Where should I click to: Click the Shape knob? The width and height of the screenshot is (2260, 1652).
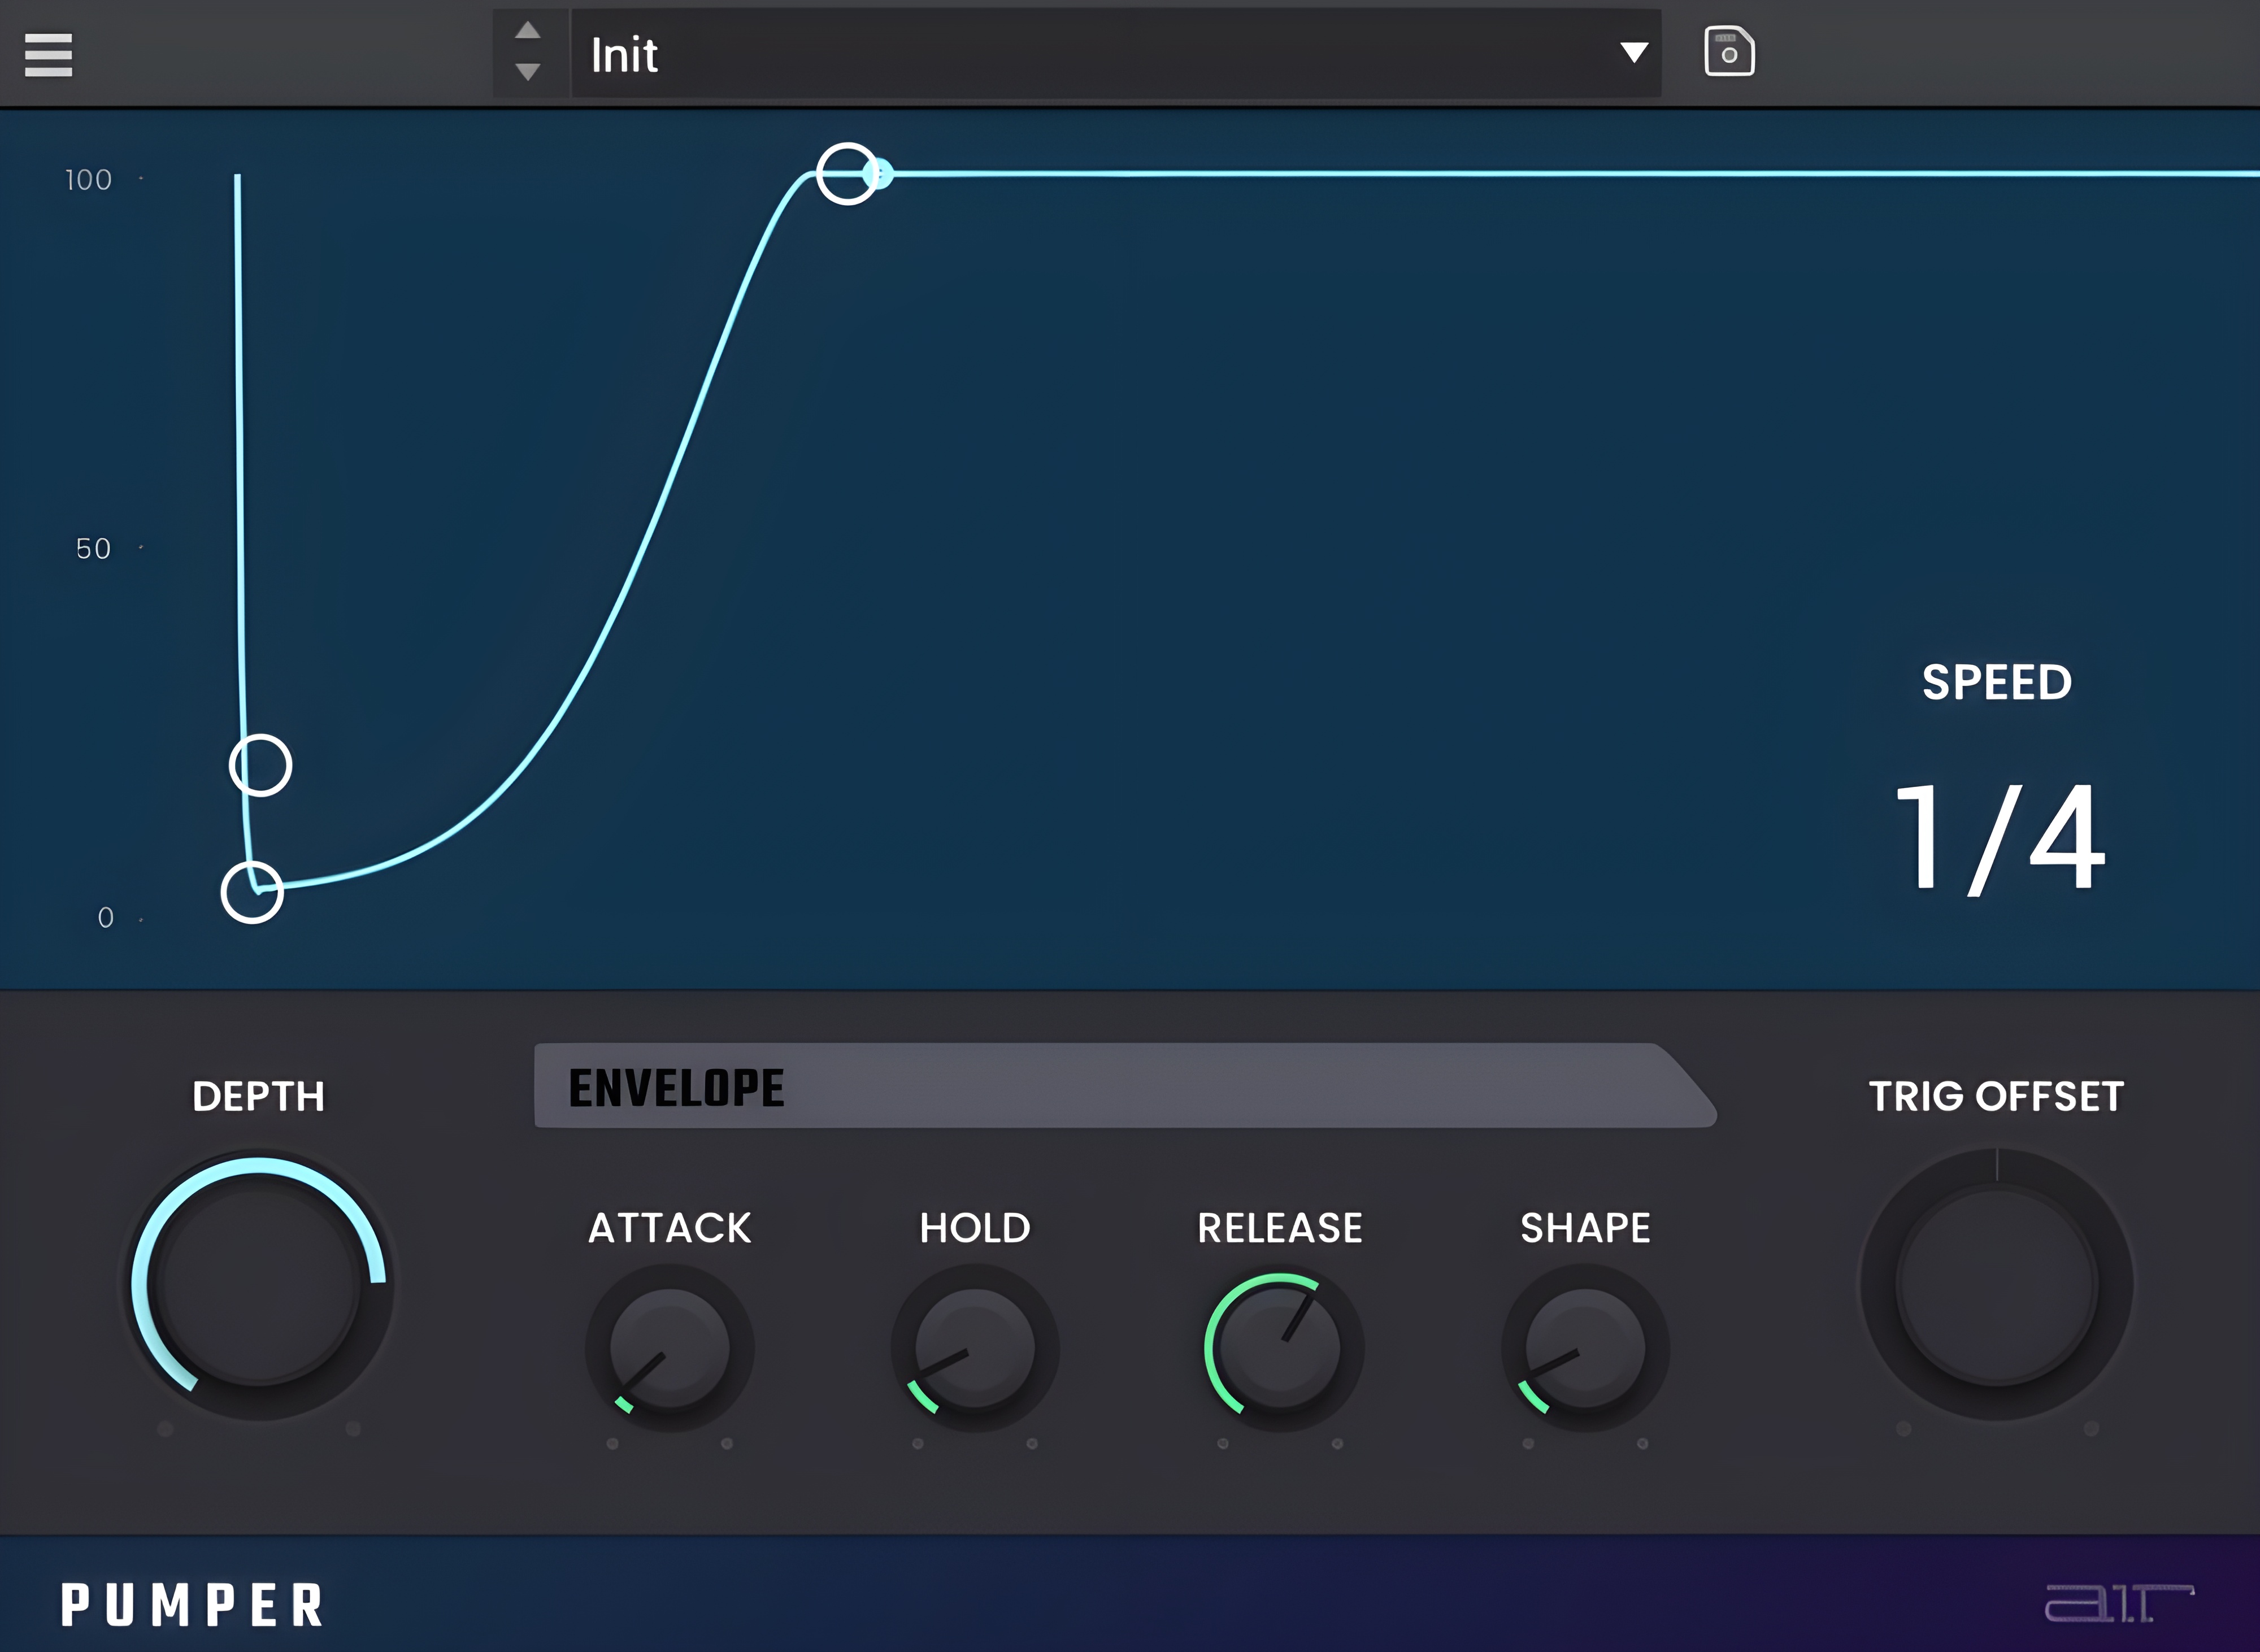[x=1585, y=1348]
